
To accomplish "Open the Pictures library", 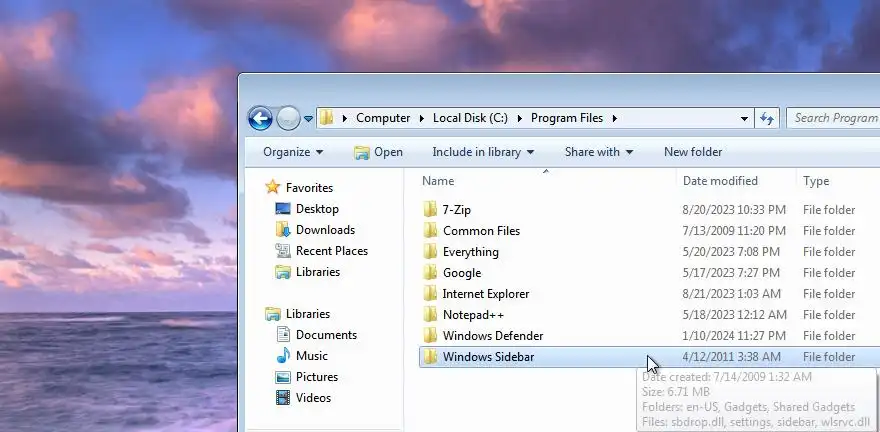I will coord(317,376).
